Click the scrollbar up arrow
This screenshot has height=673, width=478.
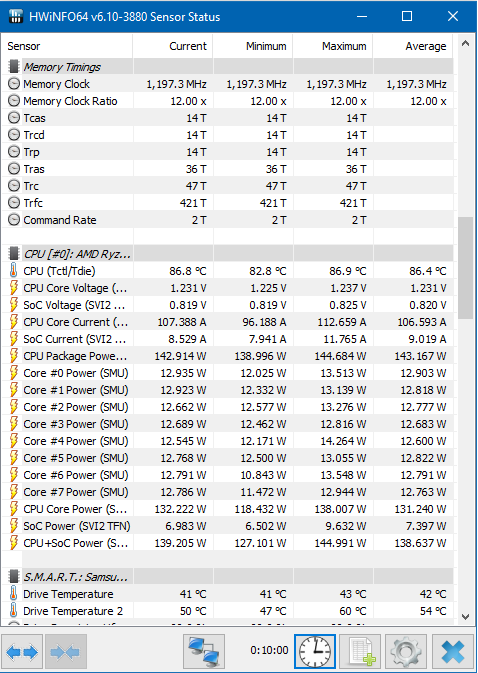pyautogui.click(x=466, y=43)
